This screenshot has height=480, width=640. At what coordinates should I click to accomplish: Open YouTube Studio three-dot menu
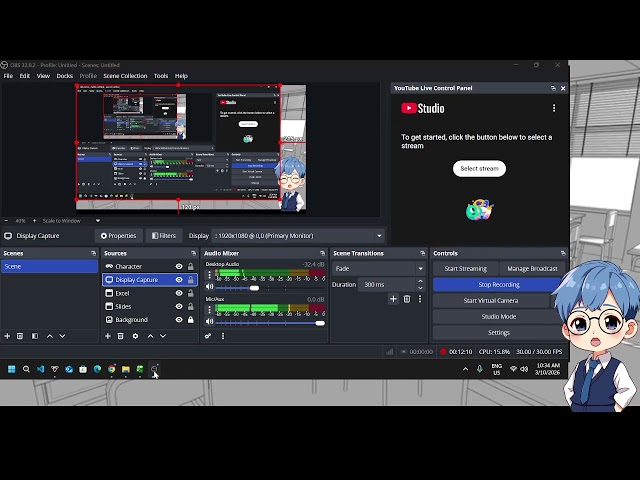point(554,108)
